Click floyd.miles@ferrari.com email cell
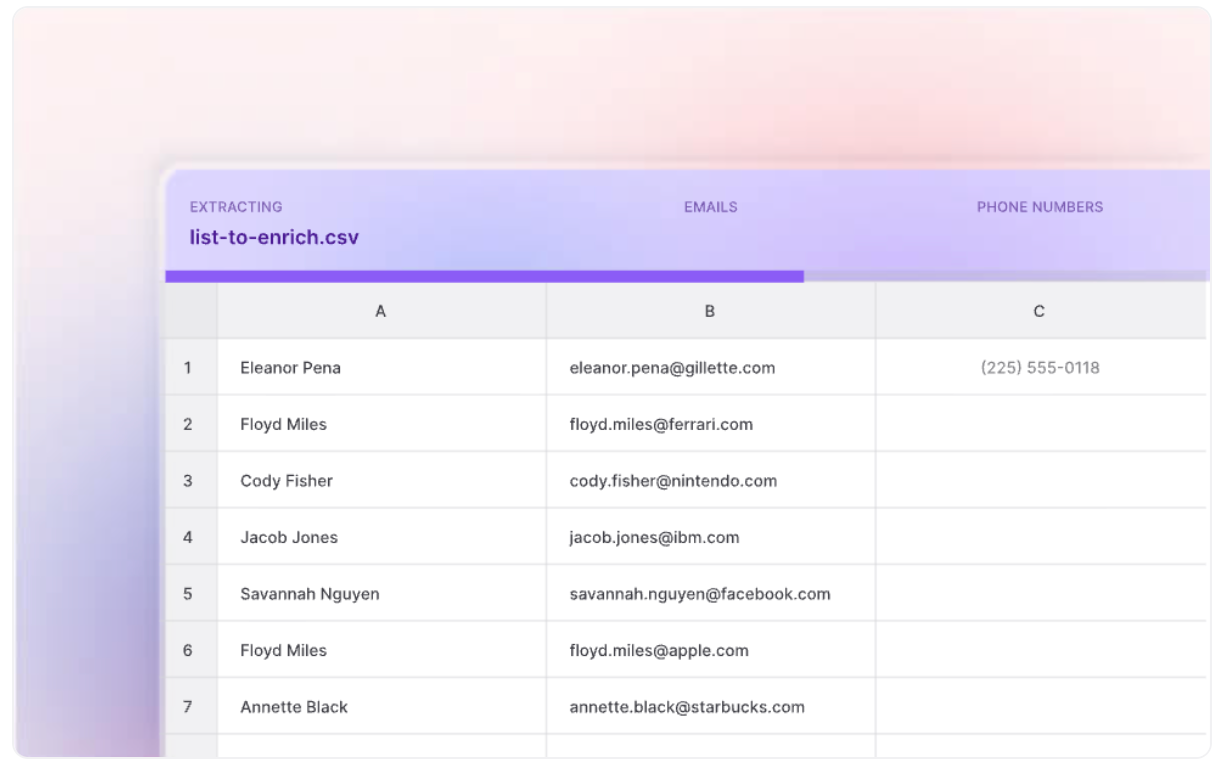This screenshot has width=1220, height=768. [661, 424]
